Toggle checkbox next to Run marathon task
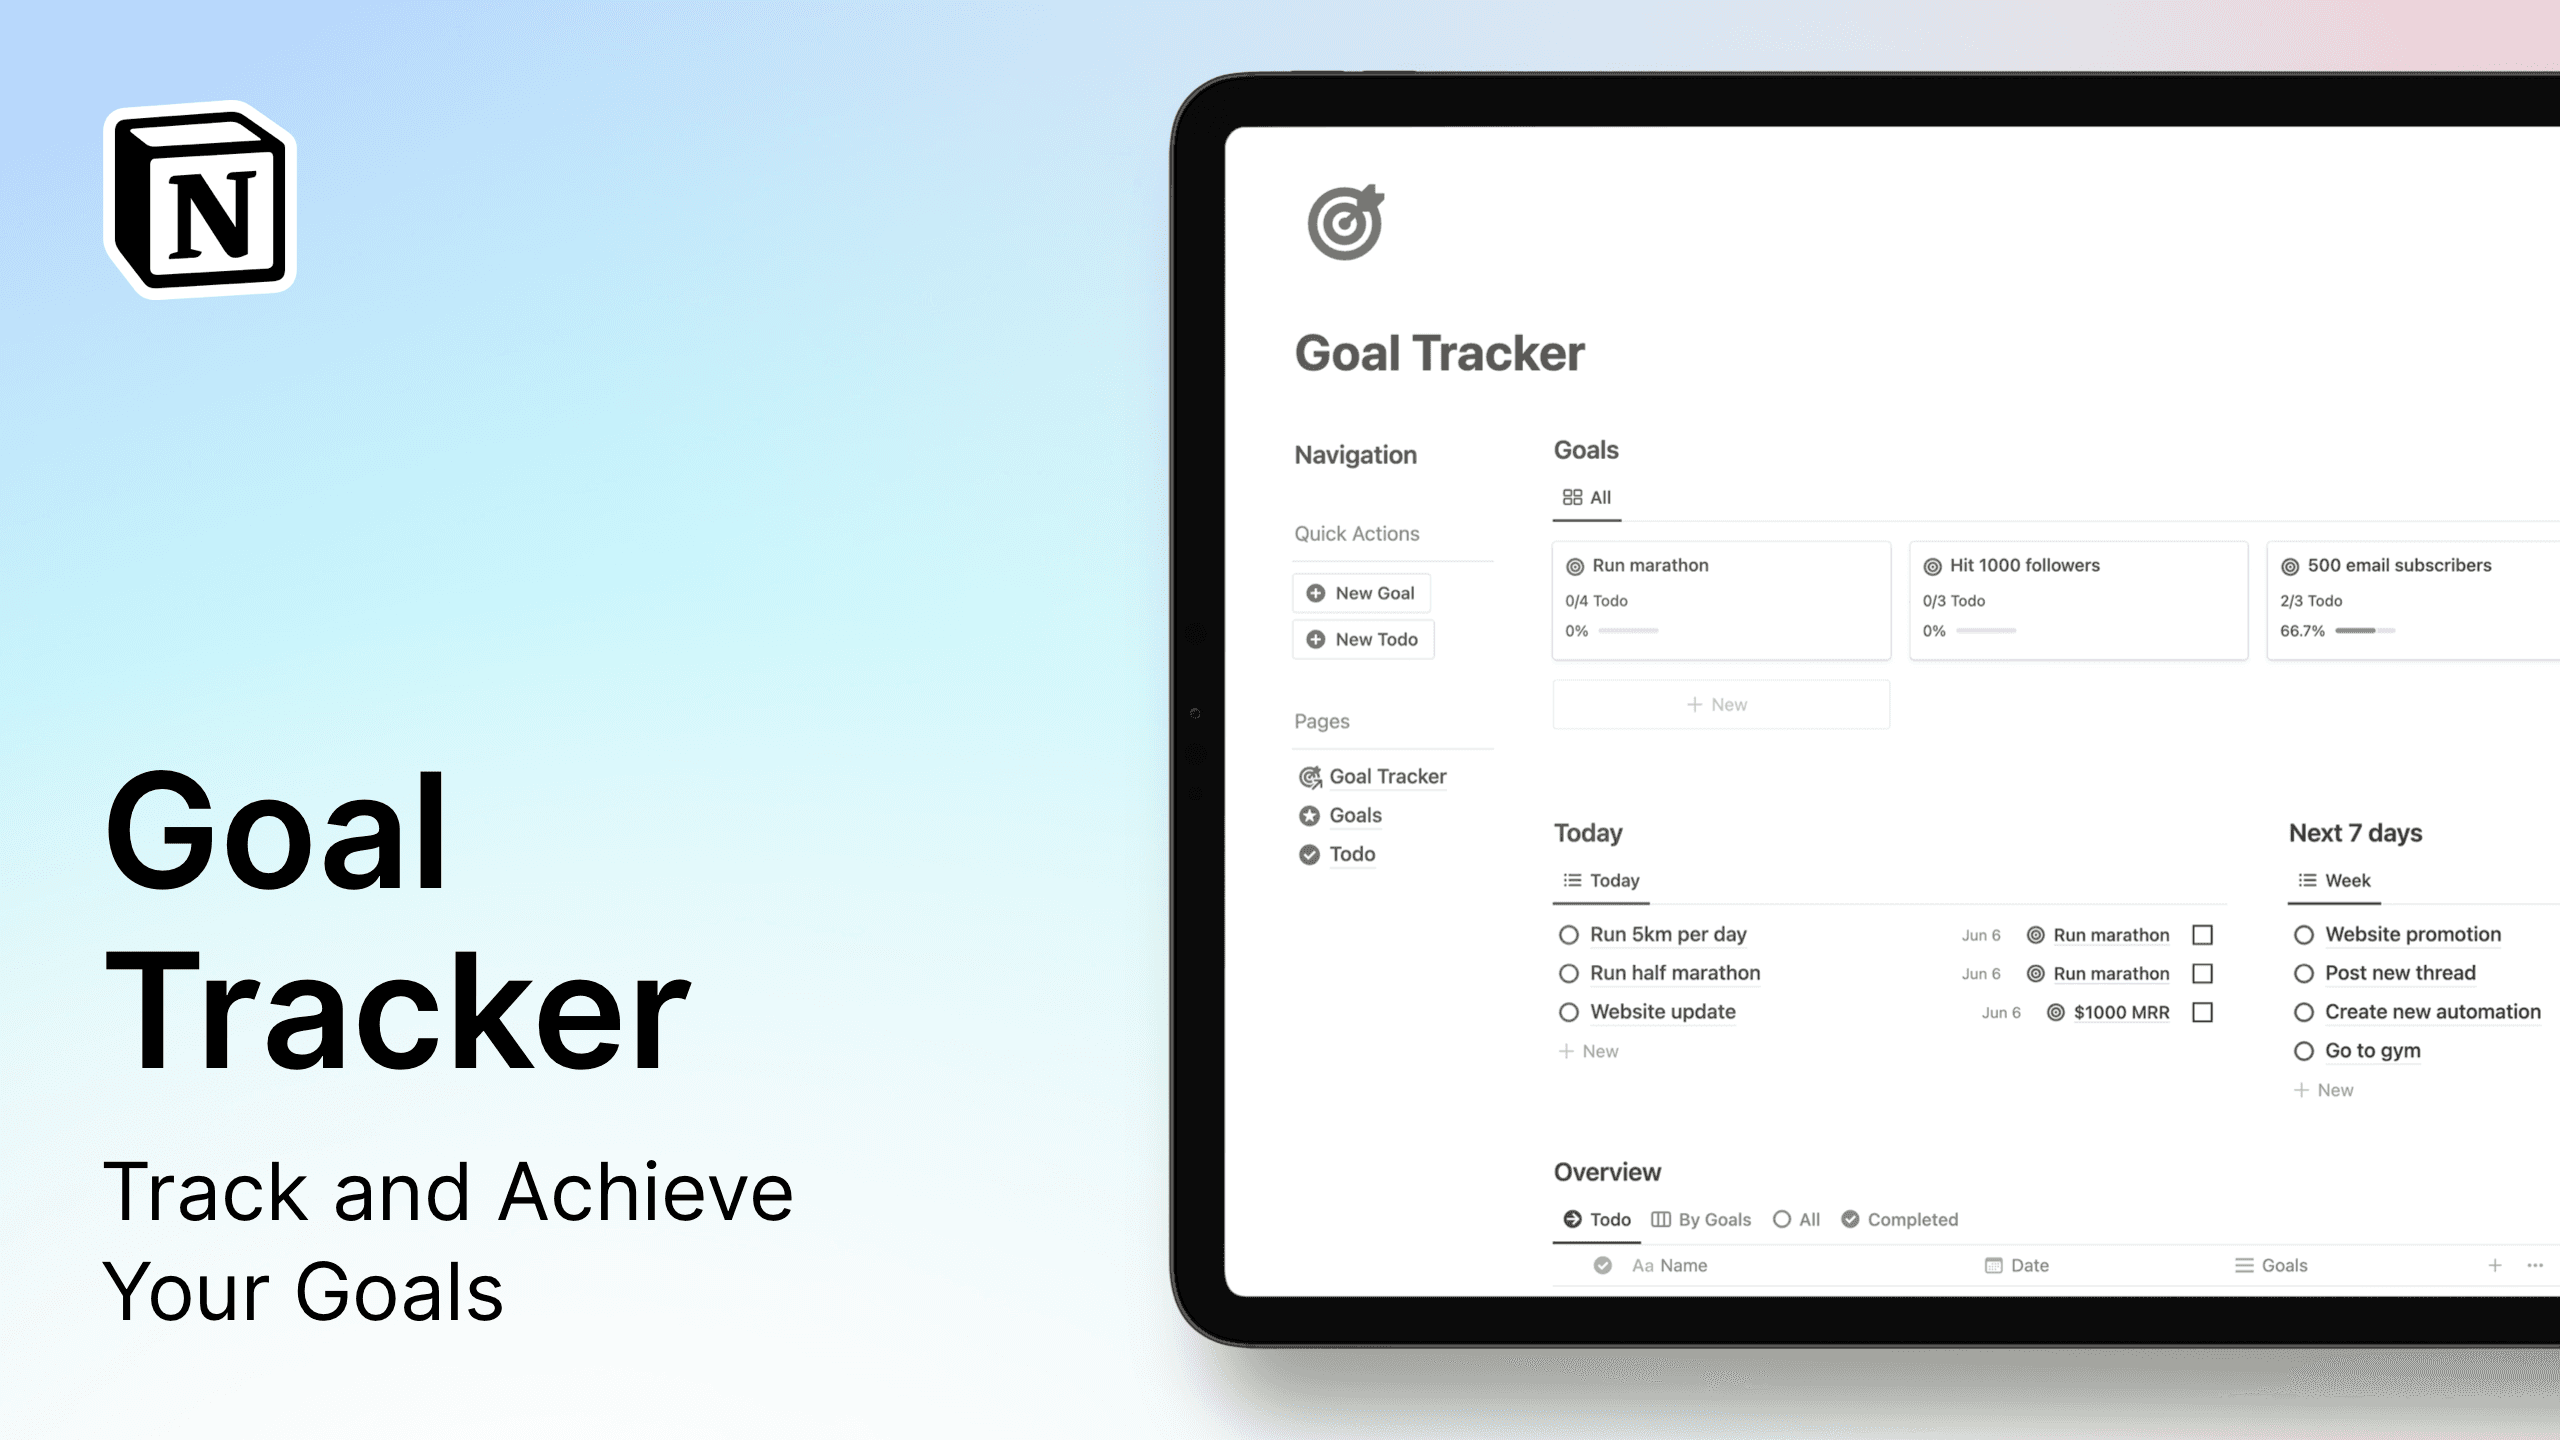The width and height of the screenshot is (2560, 1440). tap(2203, 934)
